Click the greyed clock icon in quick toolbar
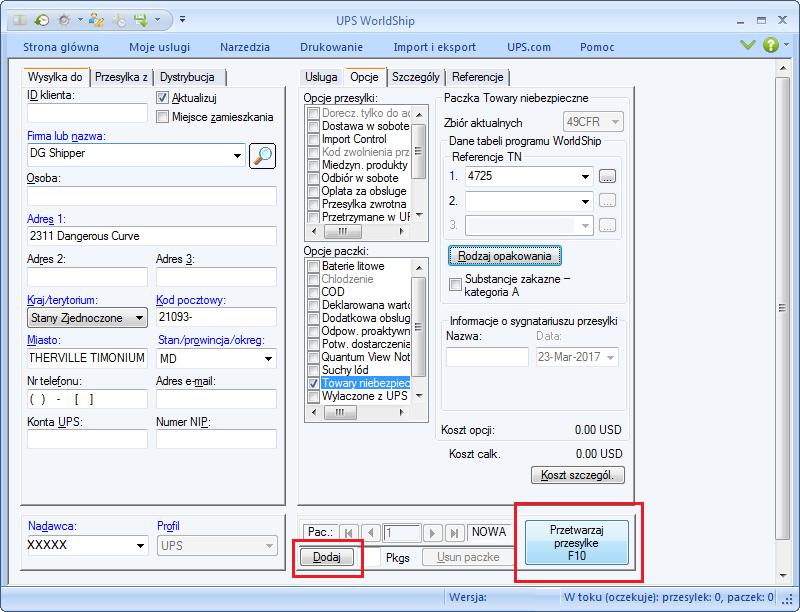The width and height of the screenshot is (800, 612). [x=119, y=20]
